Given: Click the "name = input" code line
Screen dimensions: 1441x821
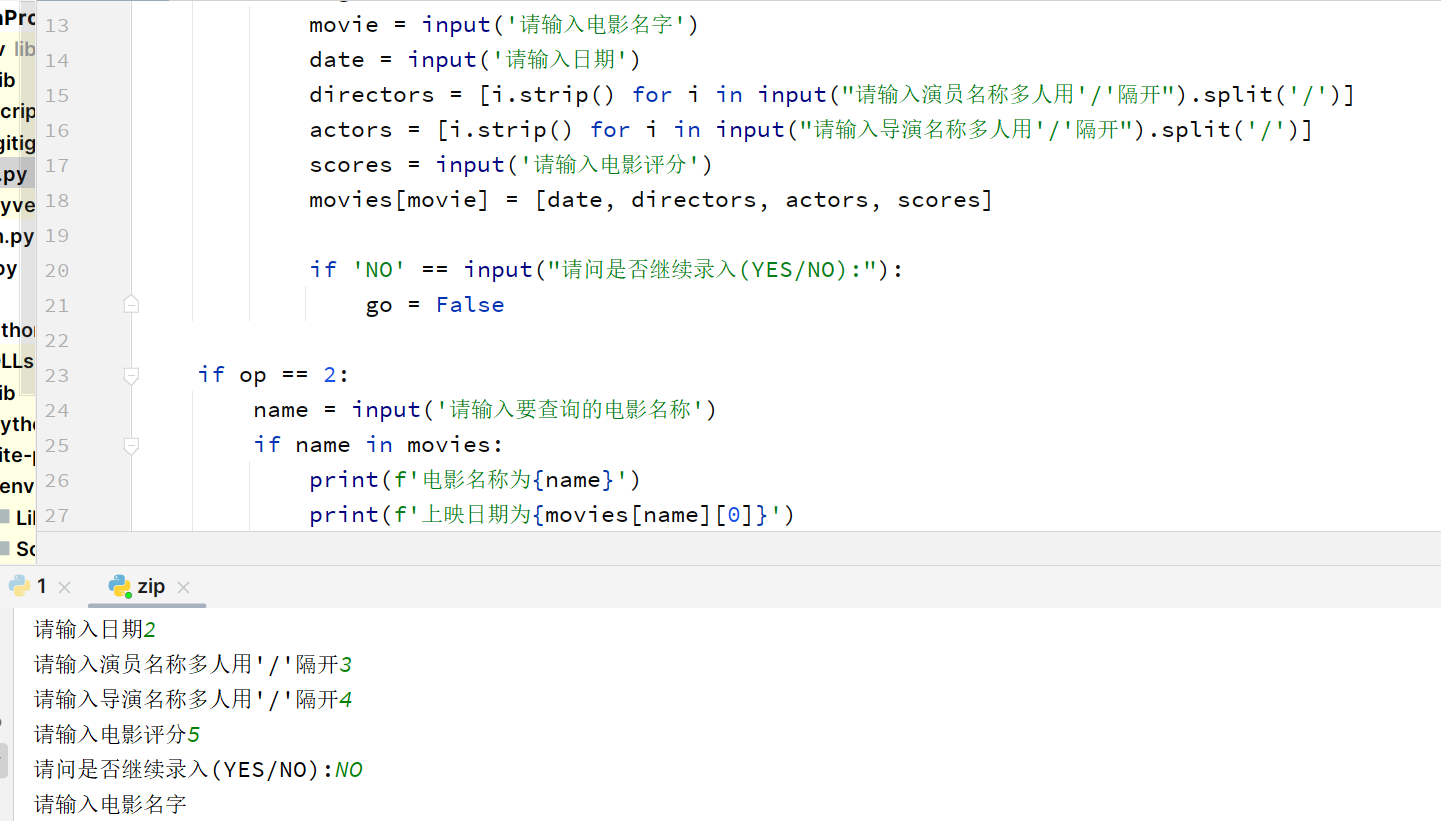Looking at the screenshot, I should (x=485, y=410).
